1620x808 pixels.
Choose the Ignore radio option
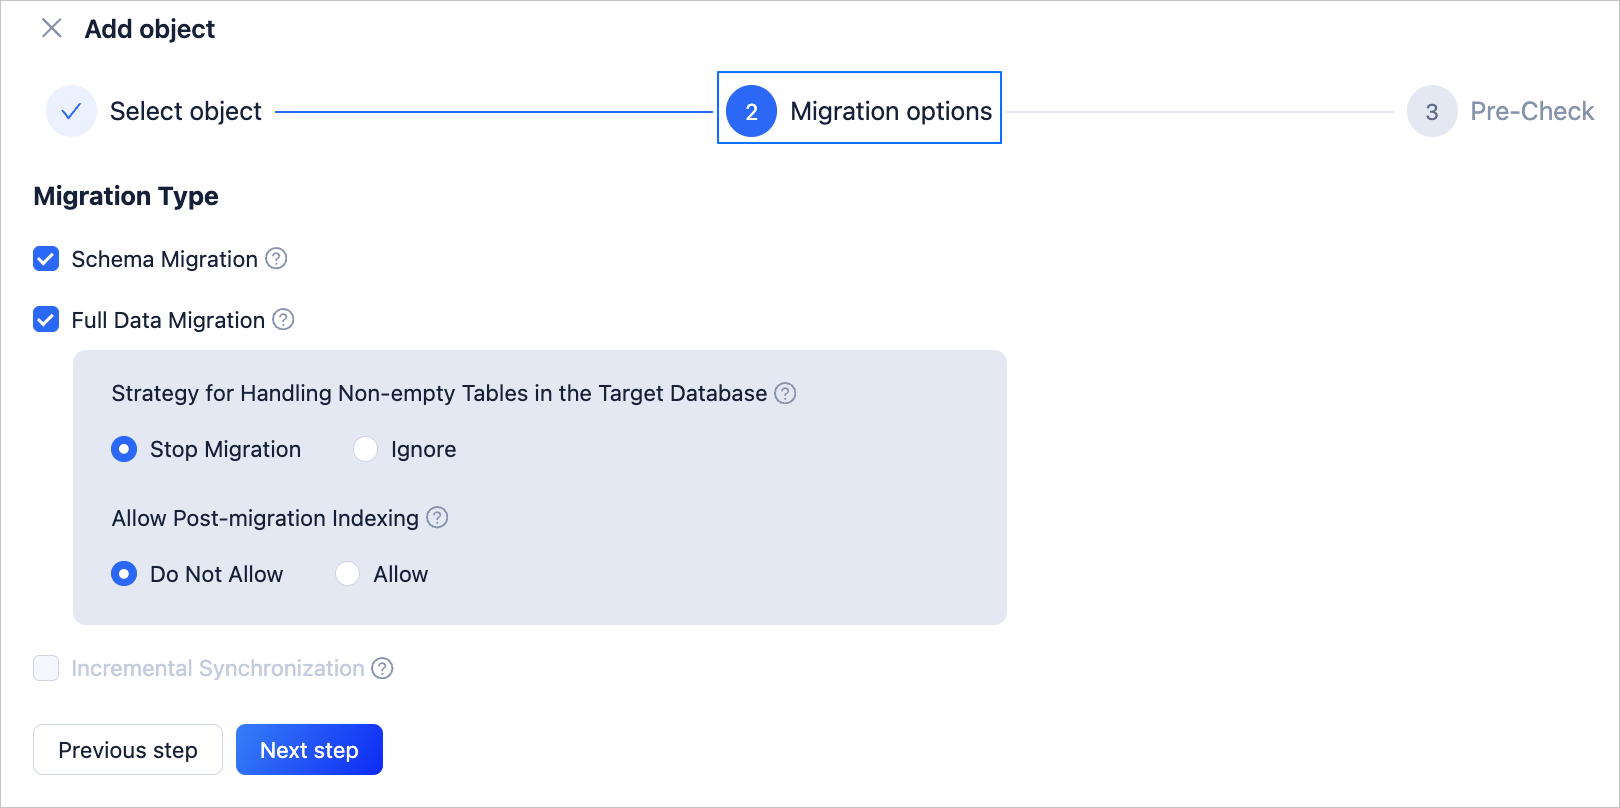pos(366,449)
